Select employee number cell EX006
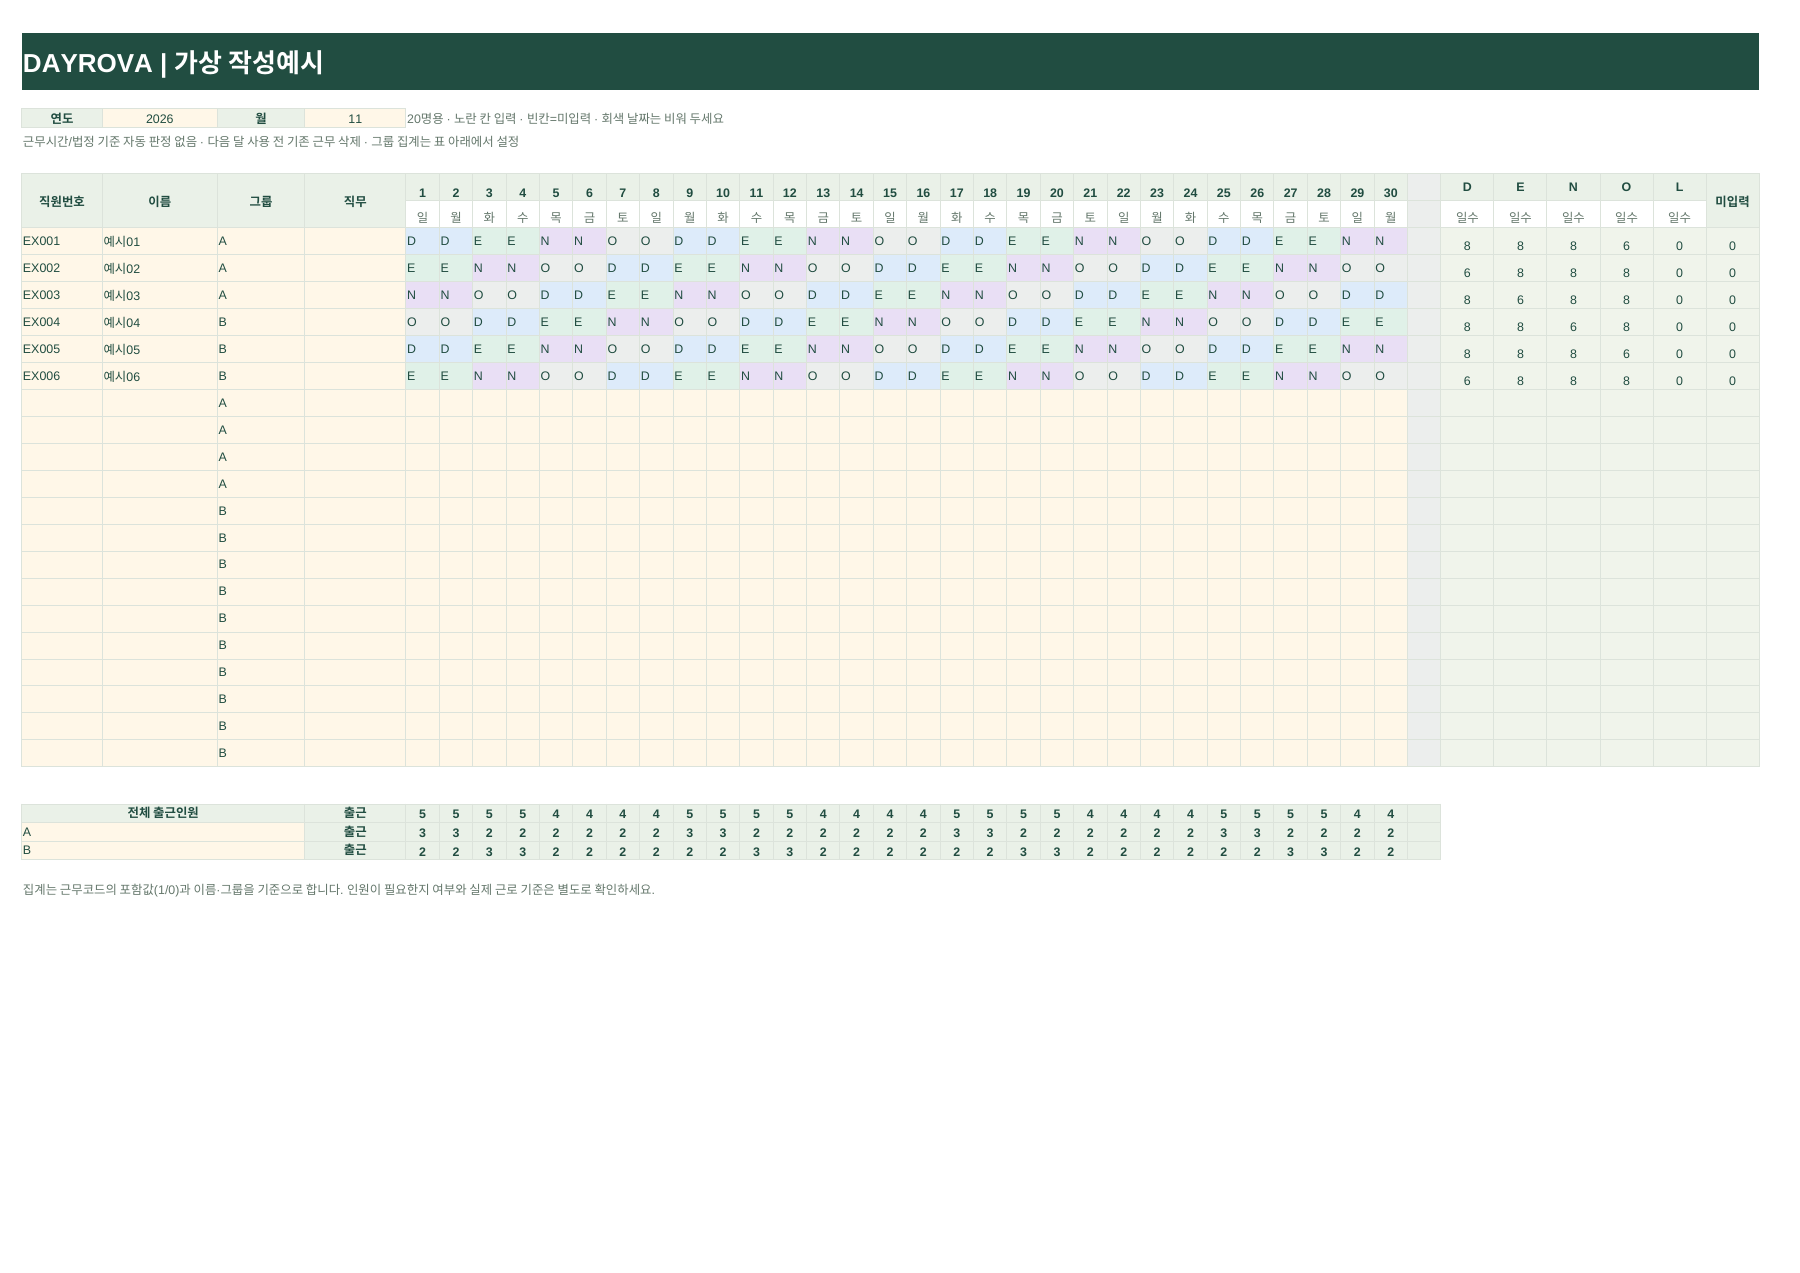Screen dimensions: 1800x1273 tap(62, 376)
